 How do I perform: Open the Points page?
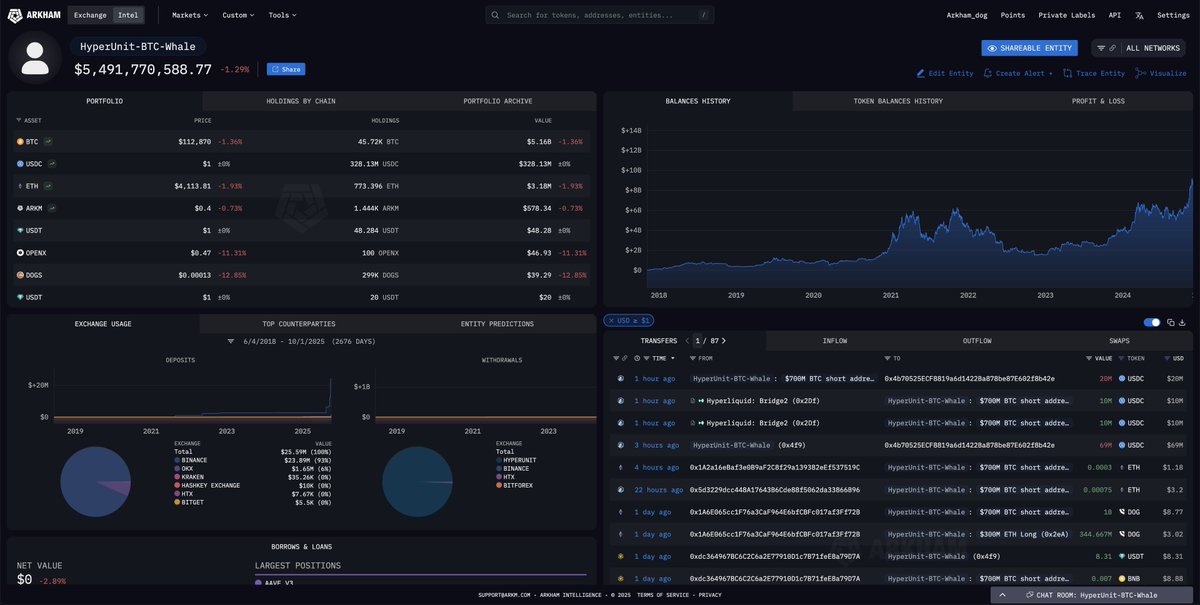1012,15
